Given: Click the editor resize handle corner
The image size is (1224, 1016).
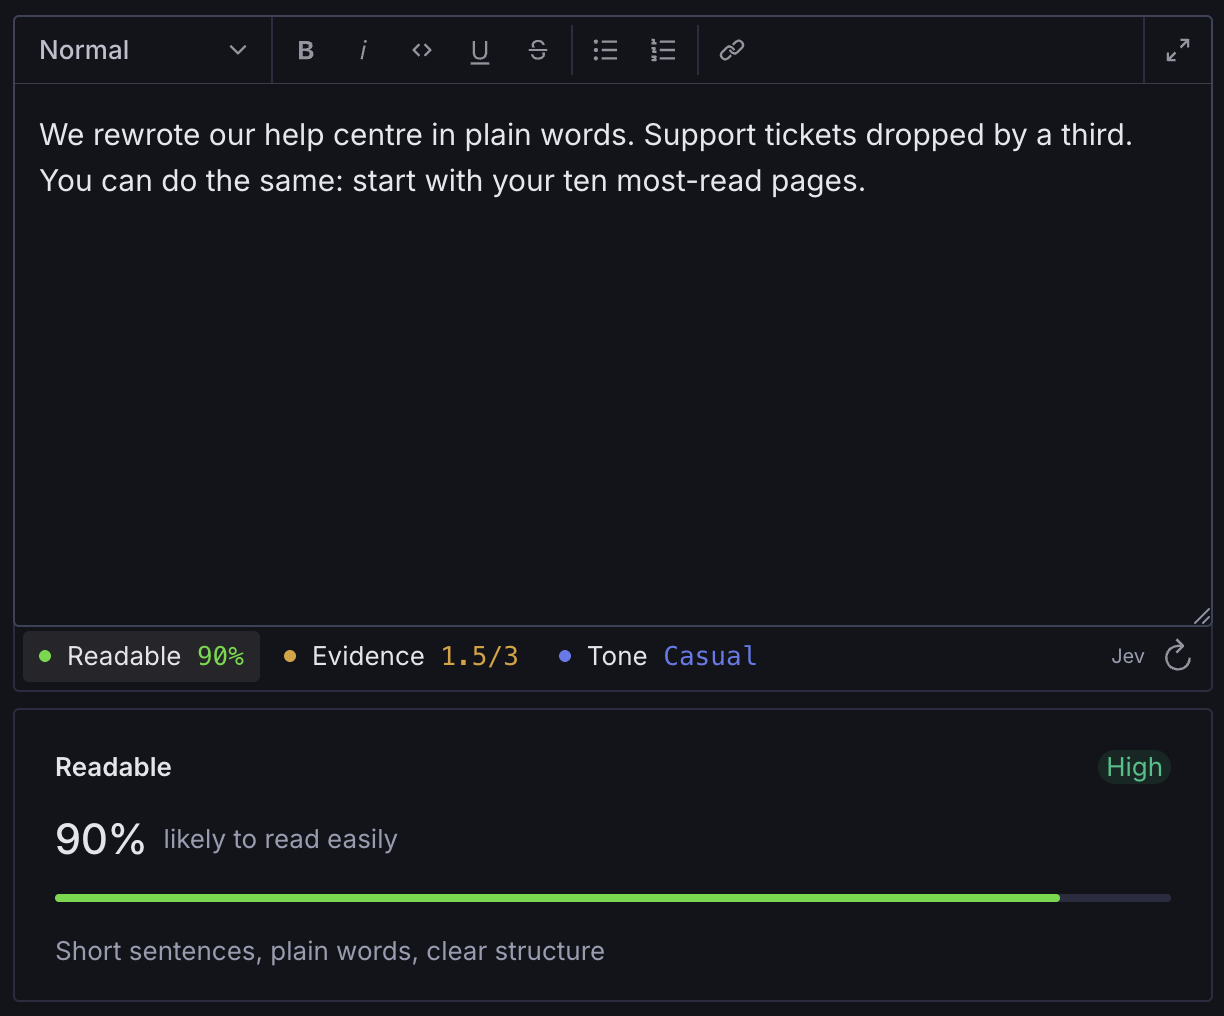Looking at the screenshot, I should [1202, 616].
